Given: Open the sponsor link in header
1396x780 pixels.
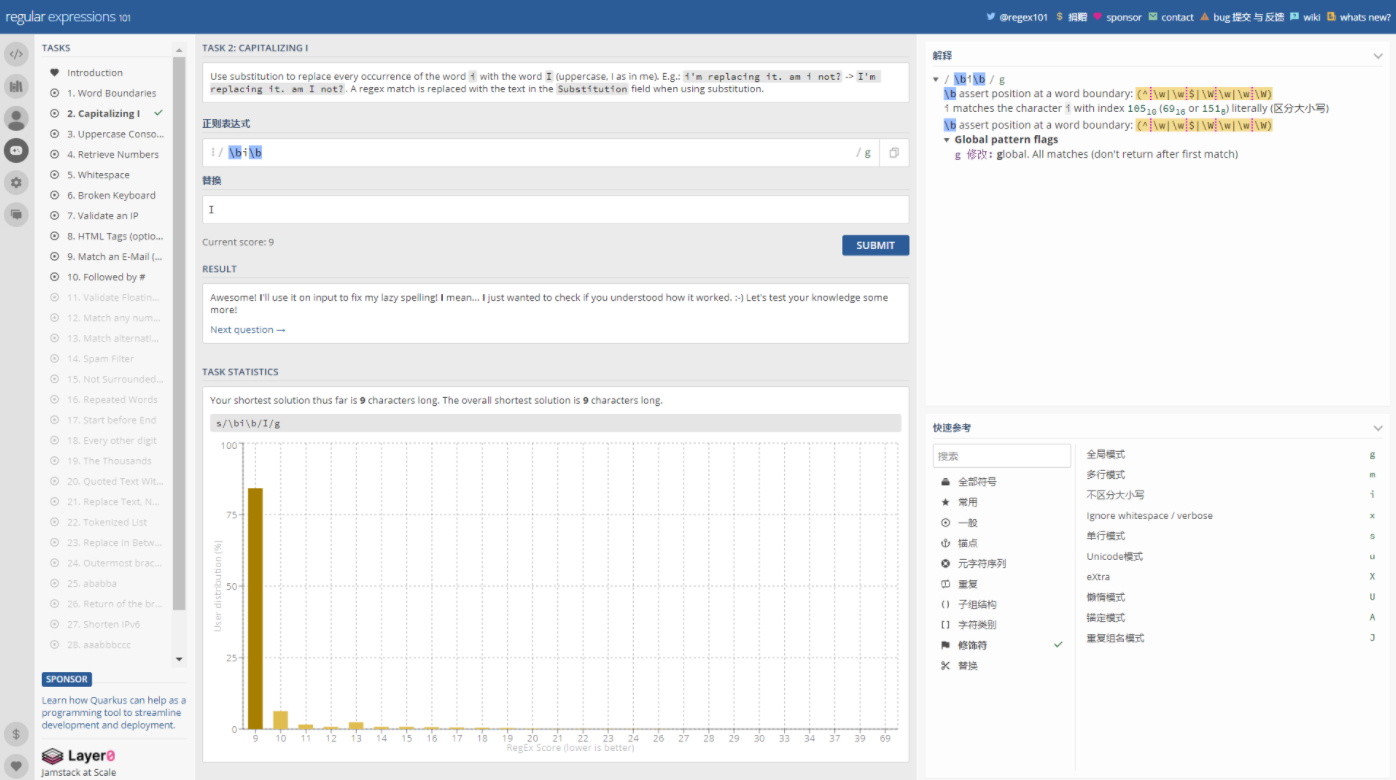Looking at the screenshot, I should click(1117, 17).
